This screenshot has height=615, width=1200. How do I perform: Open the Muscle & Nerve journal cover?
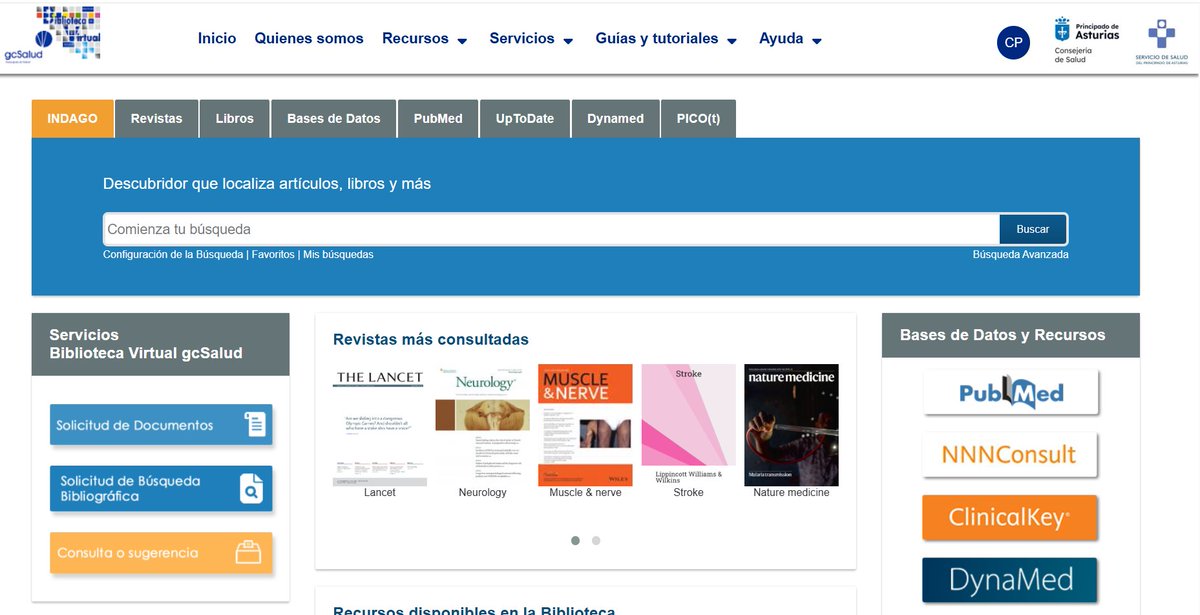pyautogui.click(x=586, y=425)
